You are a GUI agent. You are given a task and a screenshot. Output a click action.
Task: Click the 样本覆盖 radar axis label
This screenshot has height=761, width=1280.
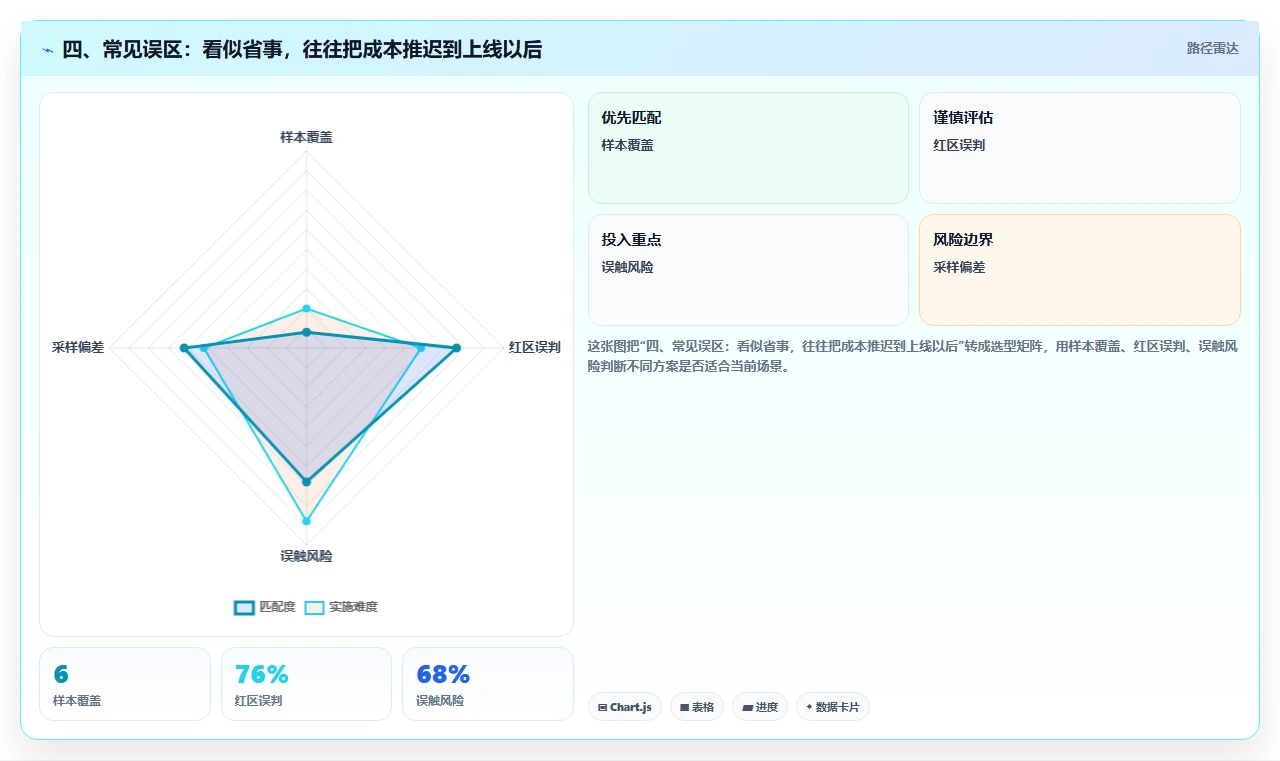(x=306, y=137)
